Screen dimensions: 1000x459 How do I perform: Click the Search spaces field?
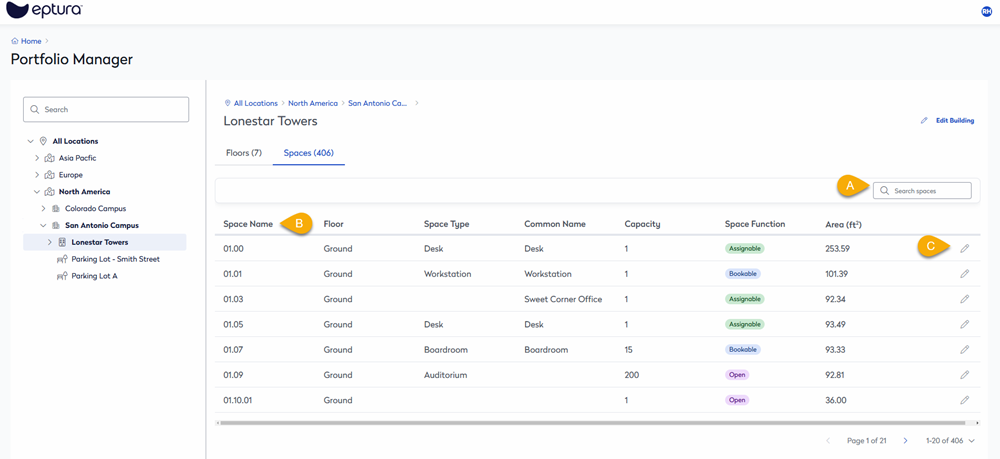click(922, 191)
